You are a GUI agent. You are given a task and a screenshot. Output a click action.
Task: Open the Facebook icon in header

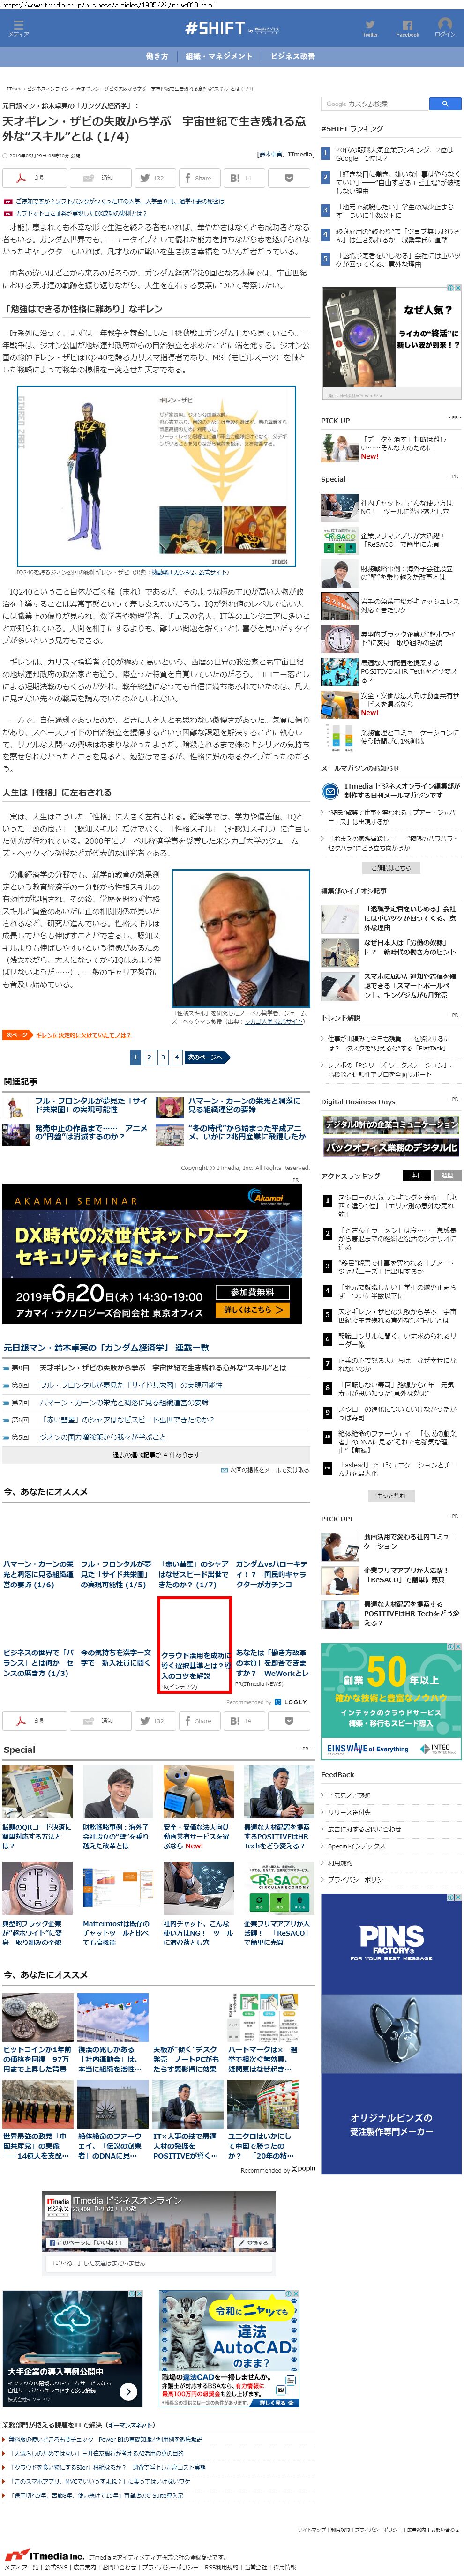tap(407, 28)
